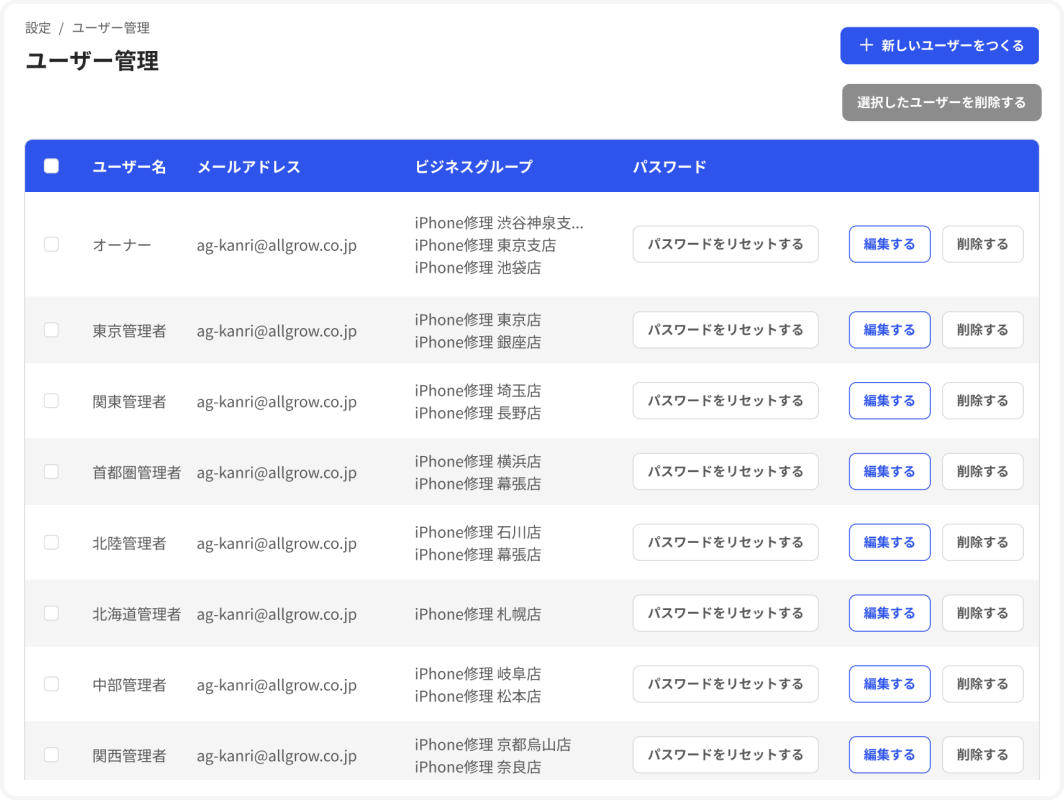This screenshot has width=1064, height=800.
Task: Click 削除する for 関東管理者
Action: coord(982,400)
